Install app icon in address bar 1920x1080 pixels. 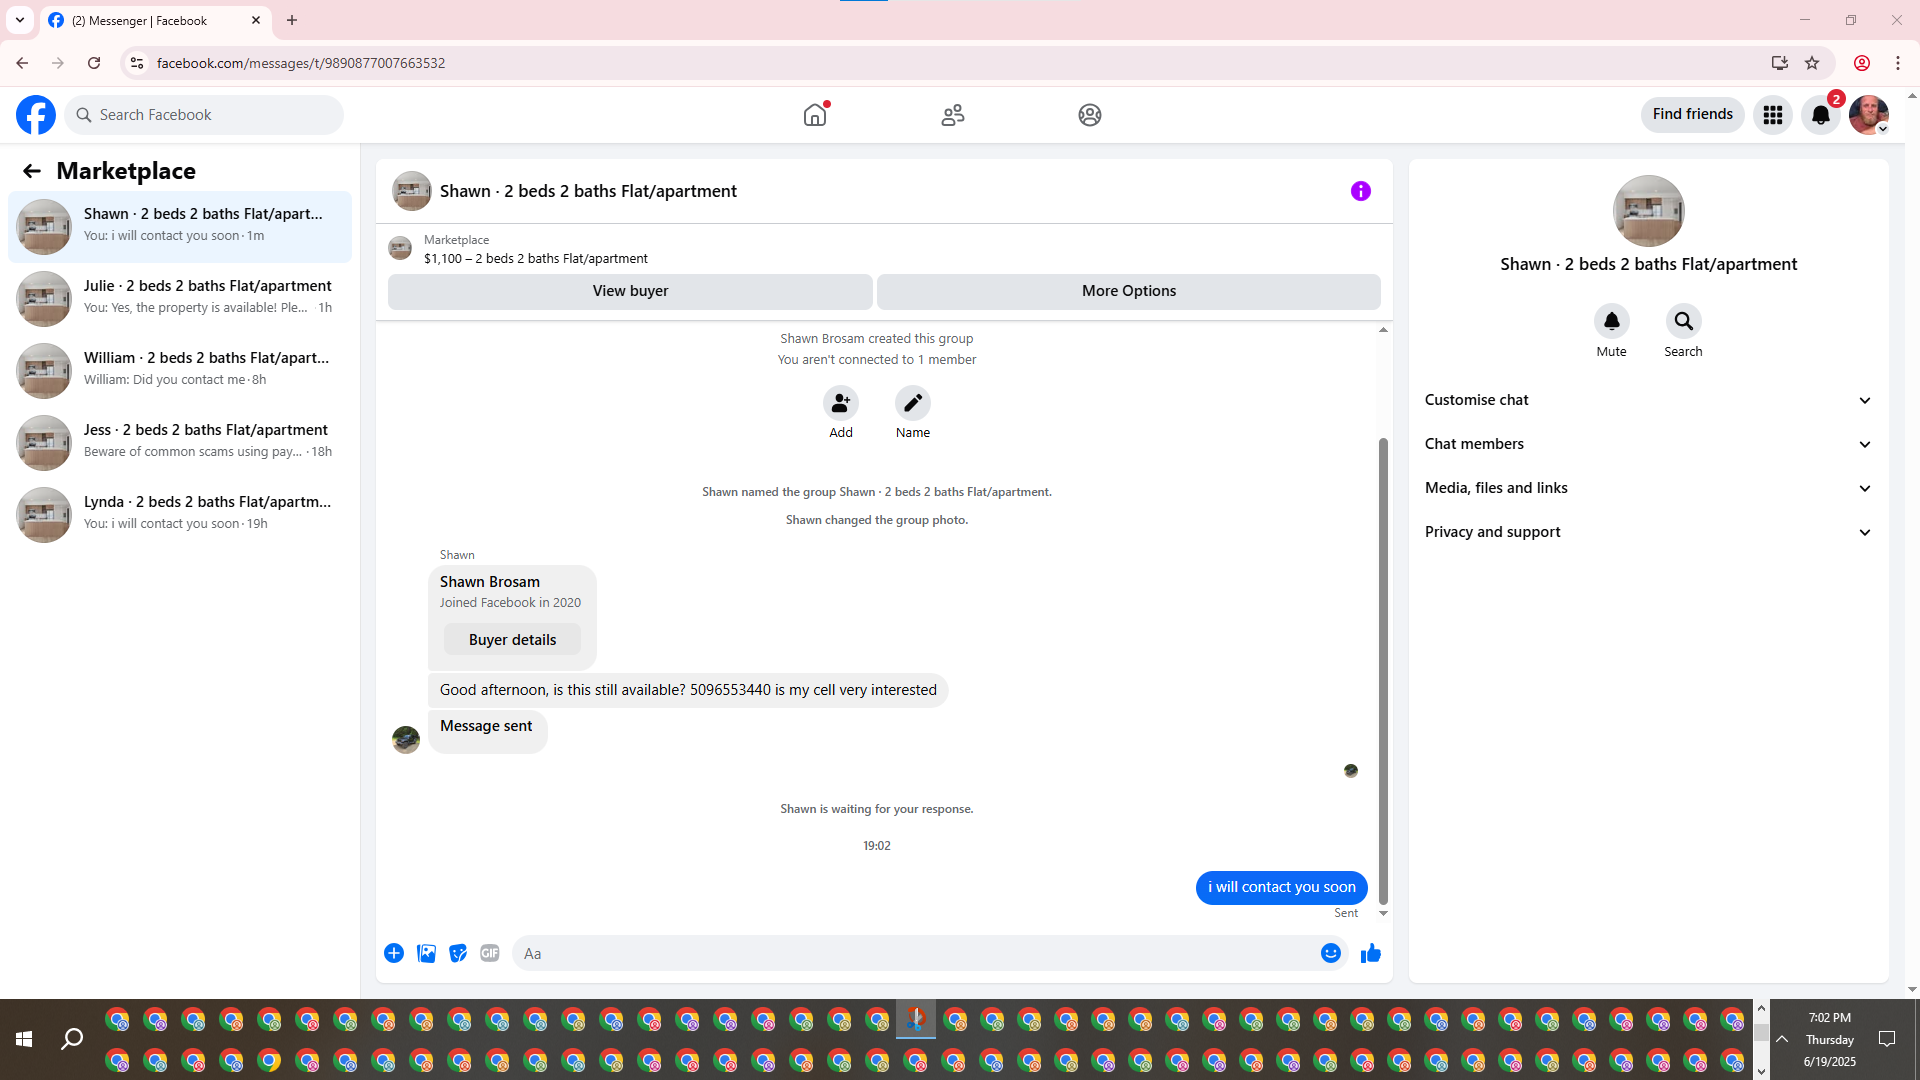click(1780, 63)
